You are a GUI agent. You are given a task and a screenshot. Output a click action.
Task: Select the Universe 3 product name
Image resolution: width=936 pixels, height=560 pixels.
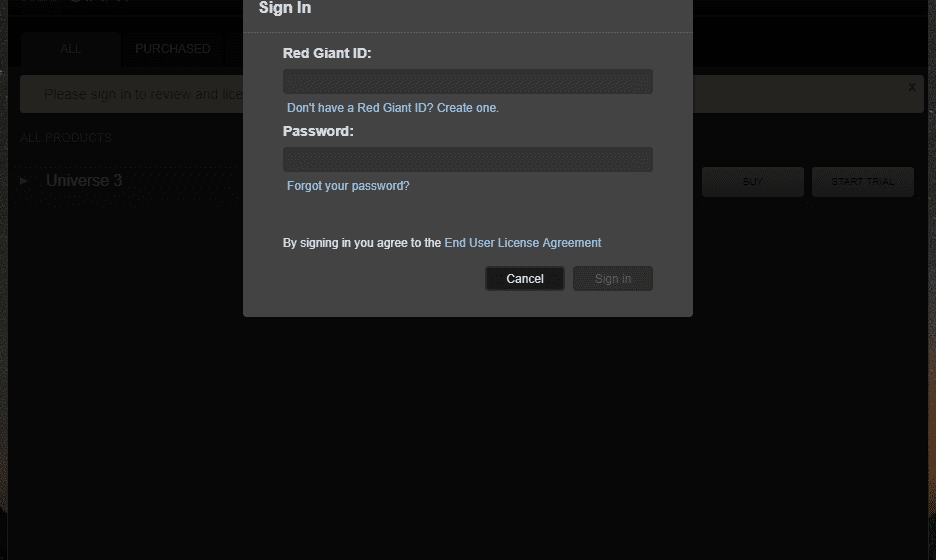click(84, 180)
